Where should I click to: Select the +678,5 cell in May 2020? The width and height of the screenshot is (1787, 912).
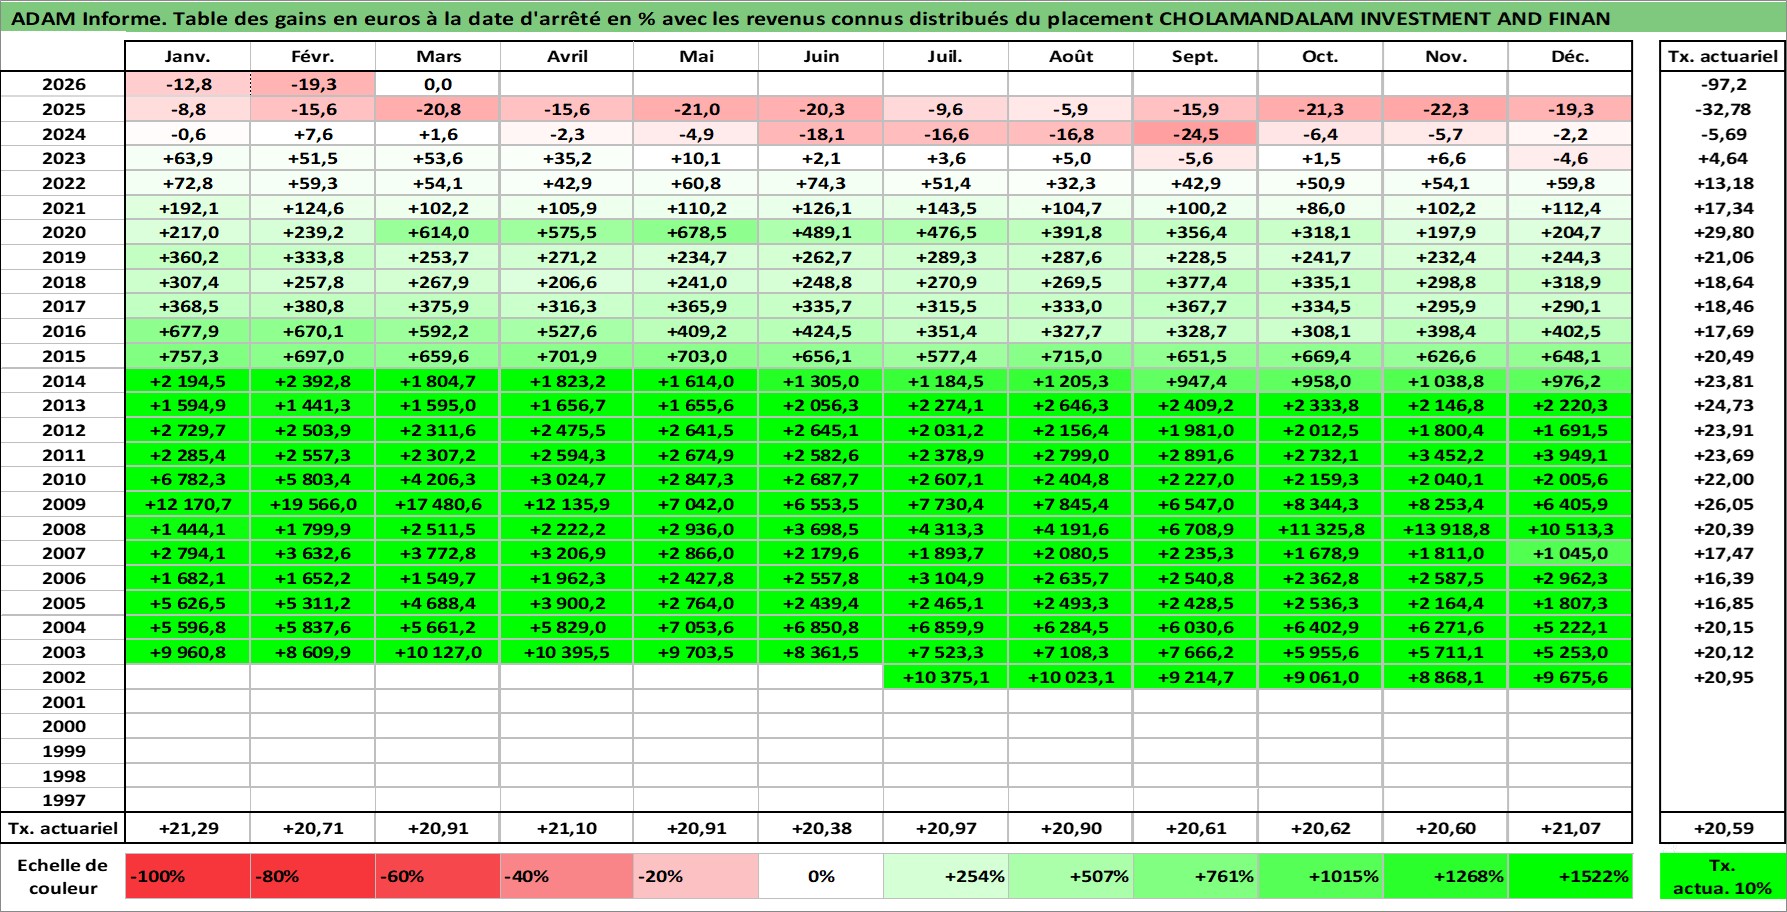(696, 232)
